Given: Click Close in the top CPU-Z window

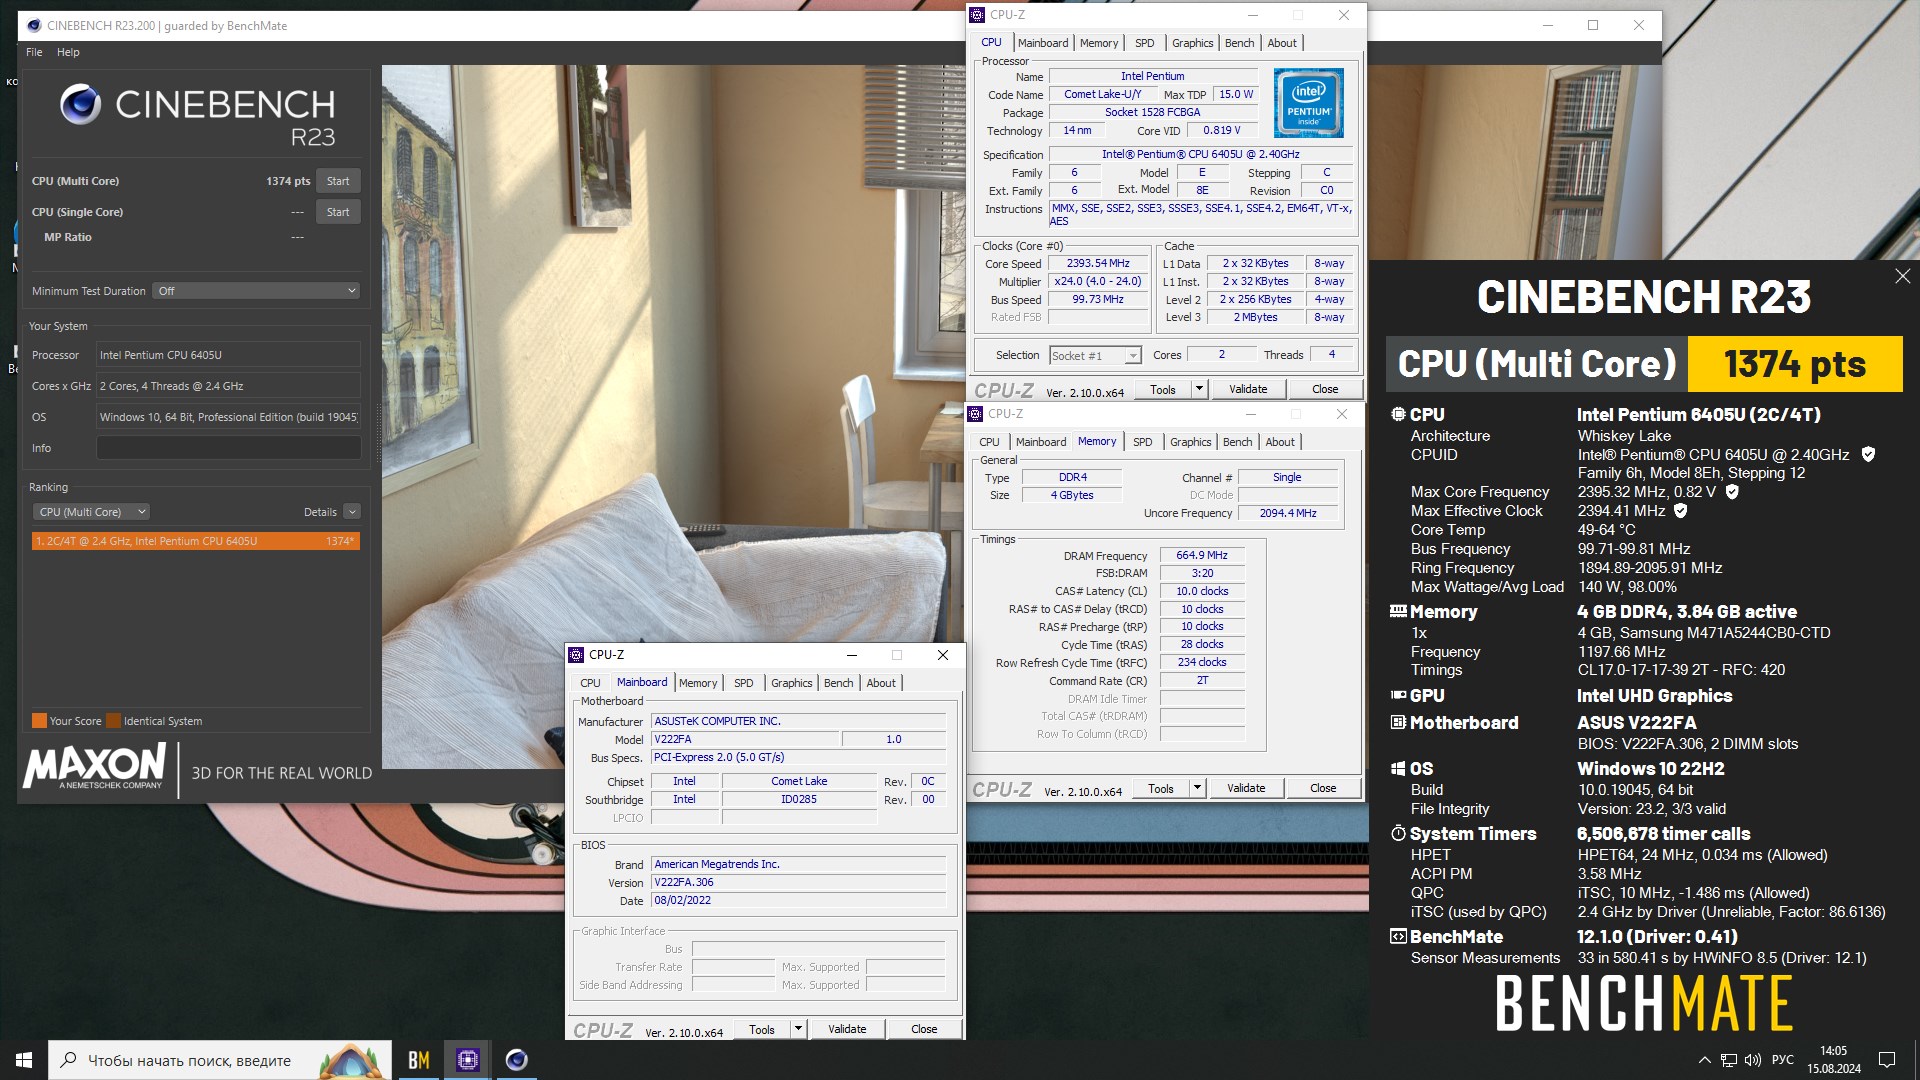Looking at the screenshot, I should (1325, 389).
